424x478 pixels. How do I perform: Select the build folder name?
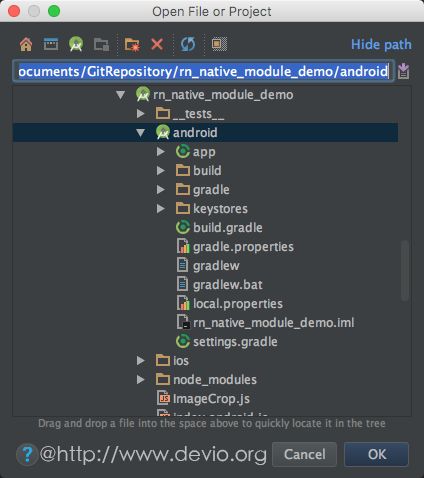[207, 171]
